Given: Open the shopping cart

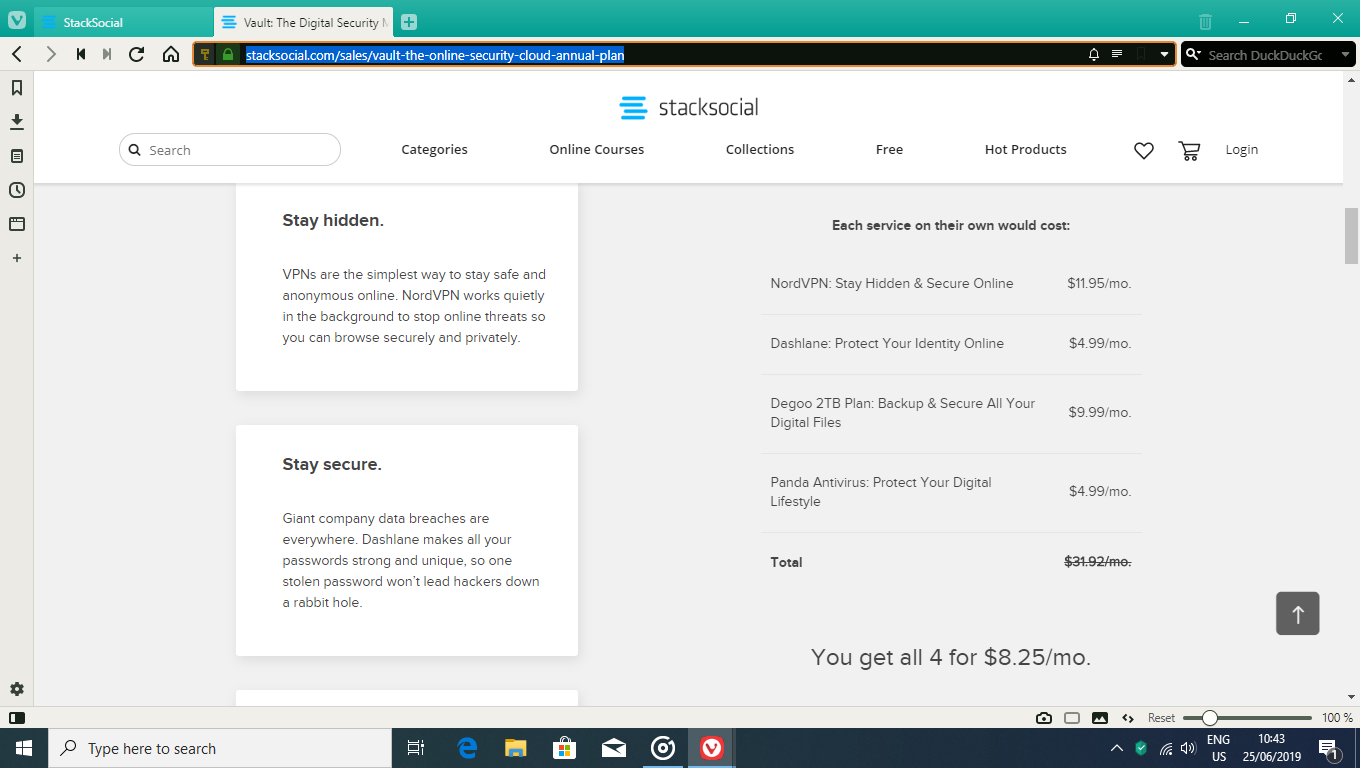Looking at the screenshot, I should tap(1189, 150).
